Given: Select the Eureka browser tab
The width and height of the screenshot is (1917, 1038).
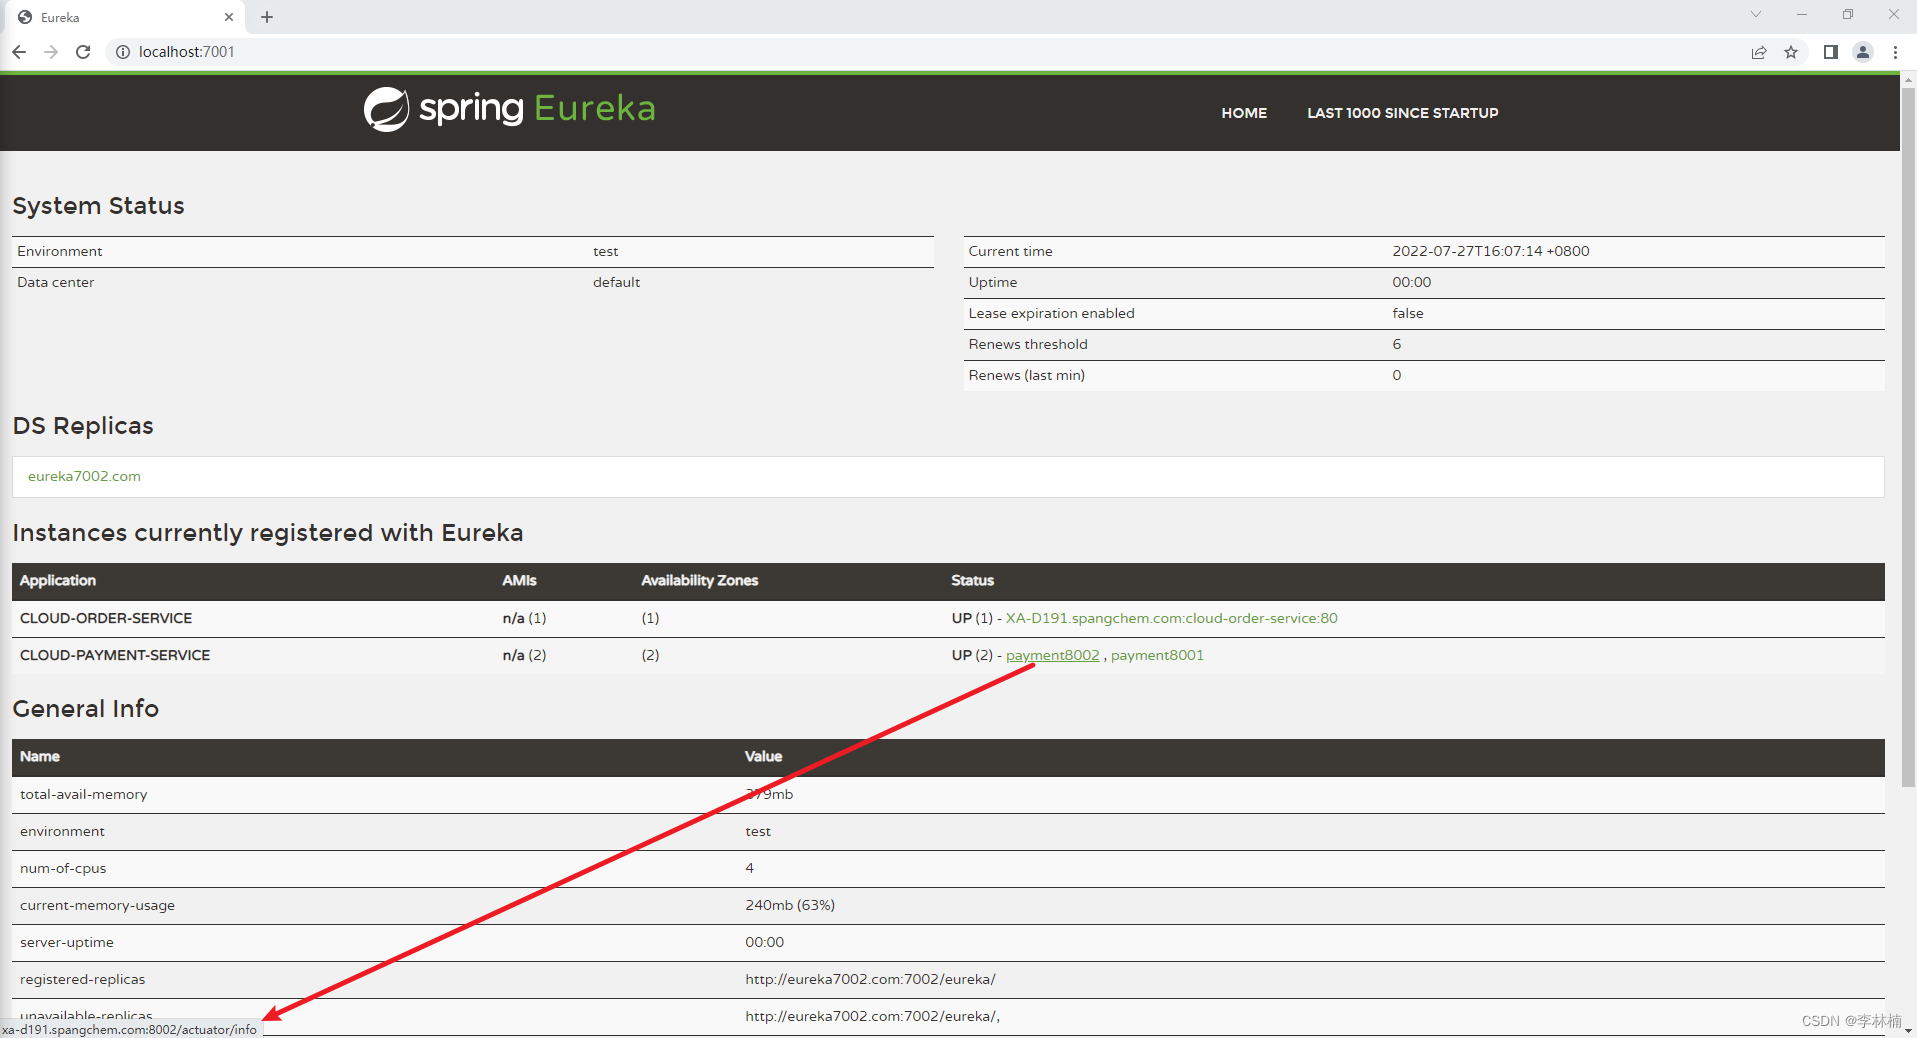Looking at the screenshot, I should [125, 17].
